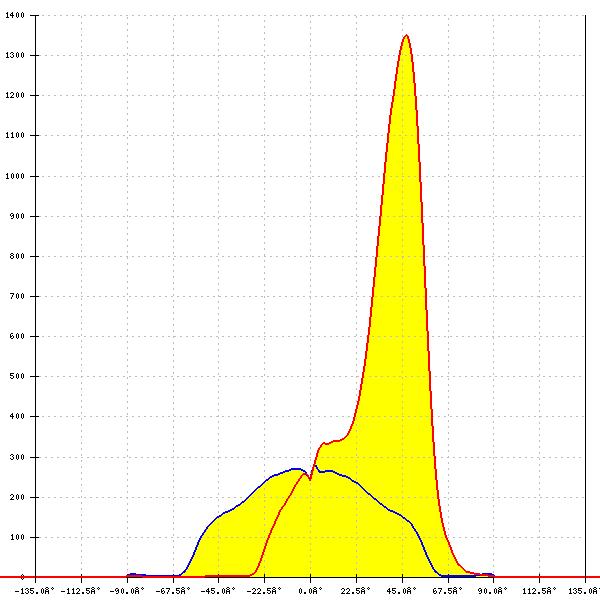The width and height of the screenshot is (600, 600).
Task: Click the 800 y-axis label
Action: tap(17, 256)
